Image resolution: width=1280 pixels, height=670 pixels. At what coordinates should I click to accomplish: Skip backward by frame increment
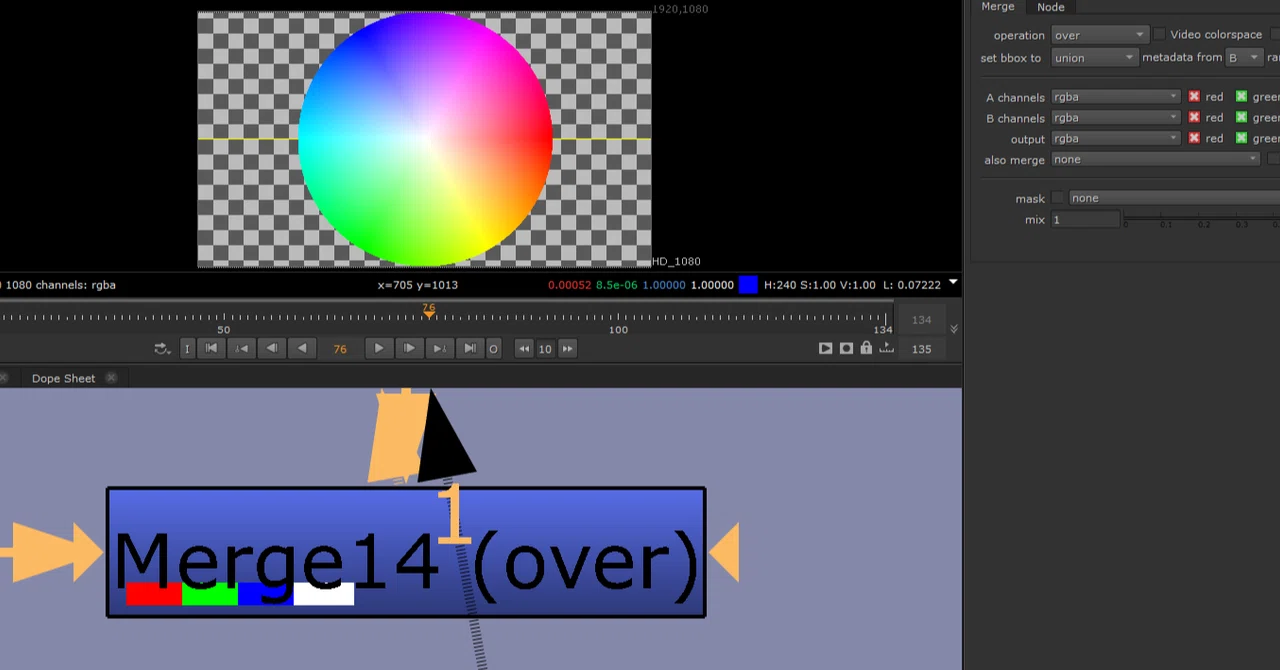[524, 348]
